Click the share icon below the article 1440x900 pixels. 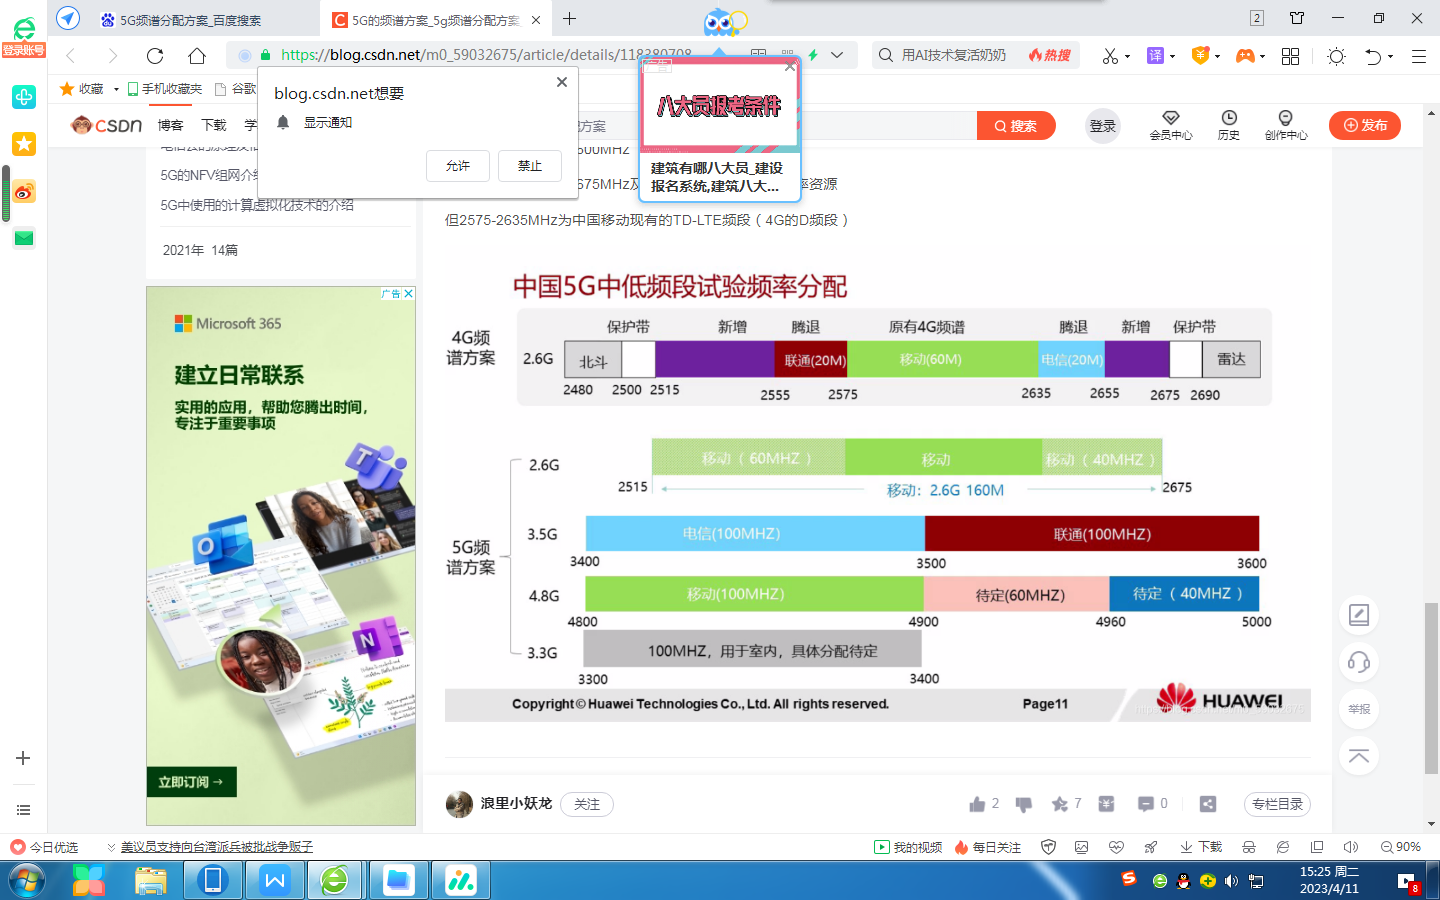pos(1208,804)
